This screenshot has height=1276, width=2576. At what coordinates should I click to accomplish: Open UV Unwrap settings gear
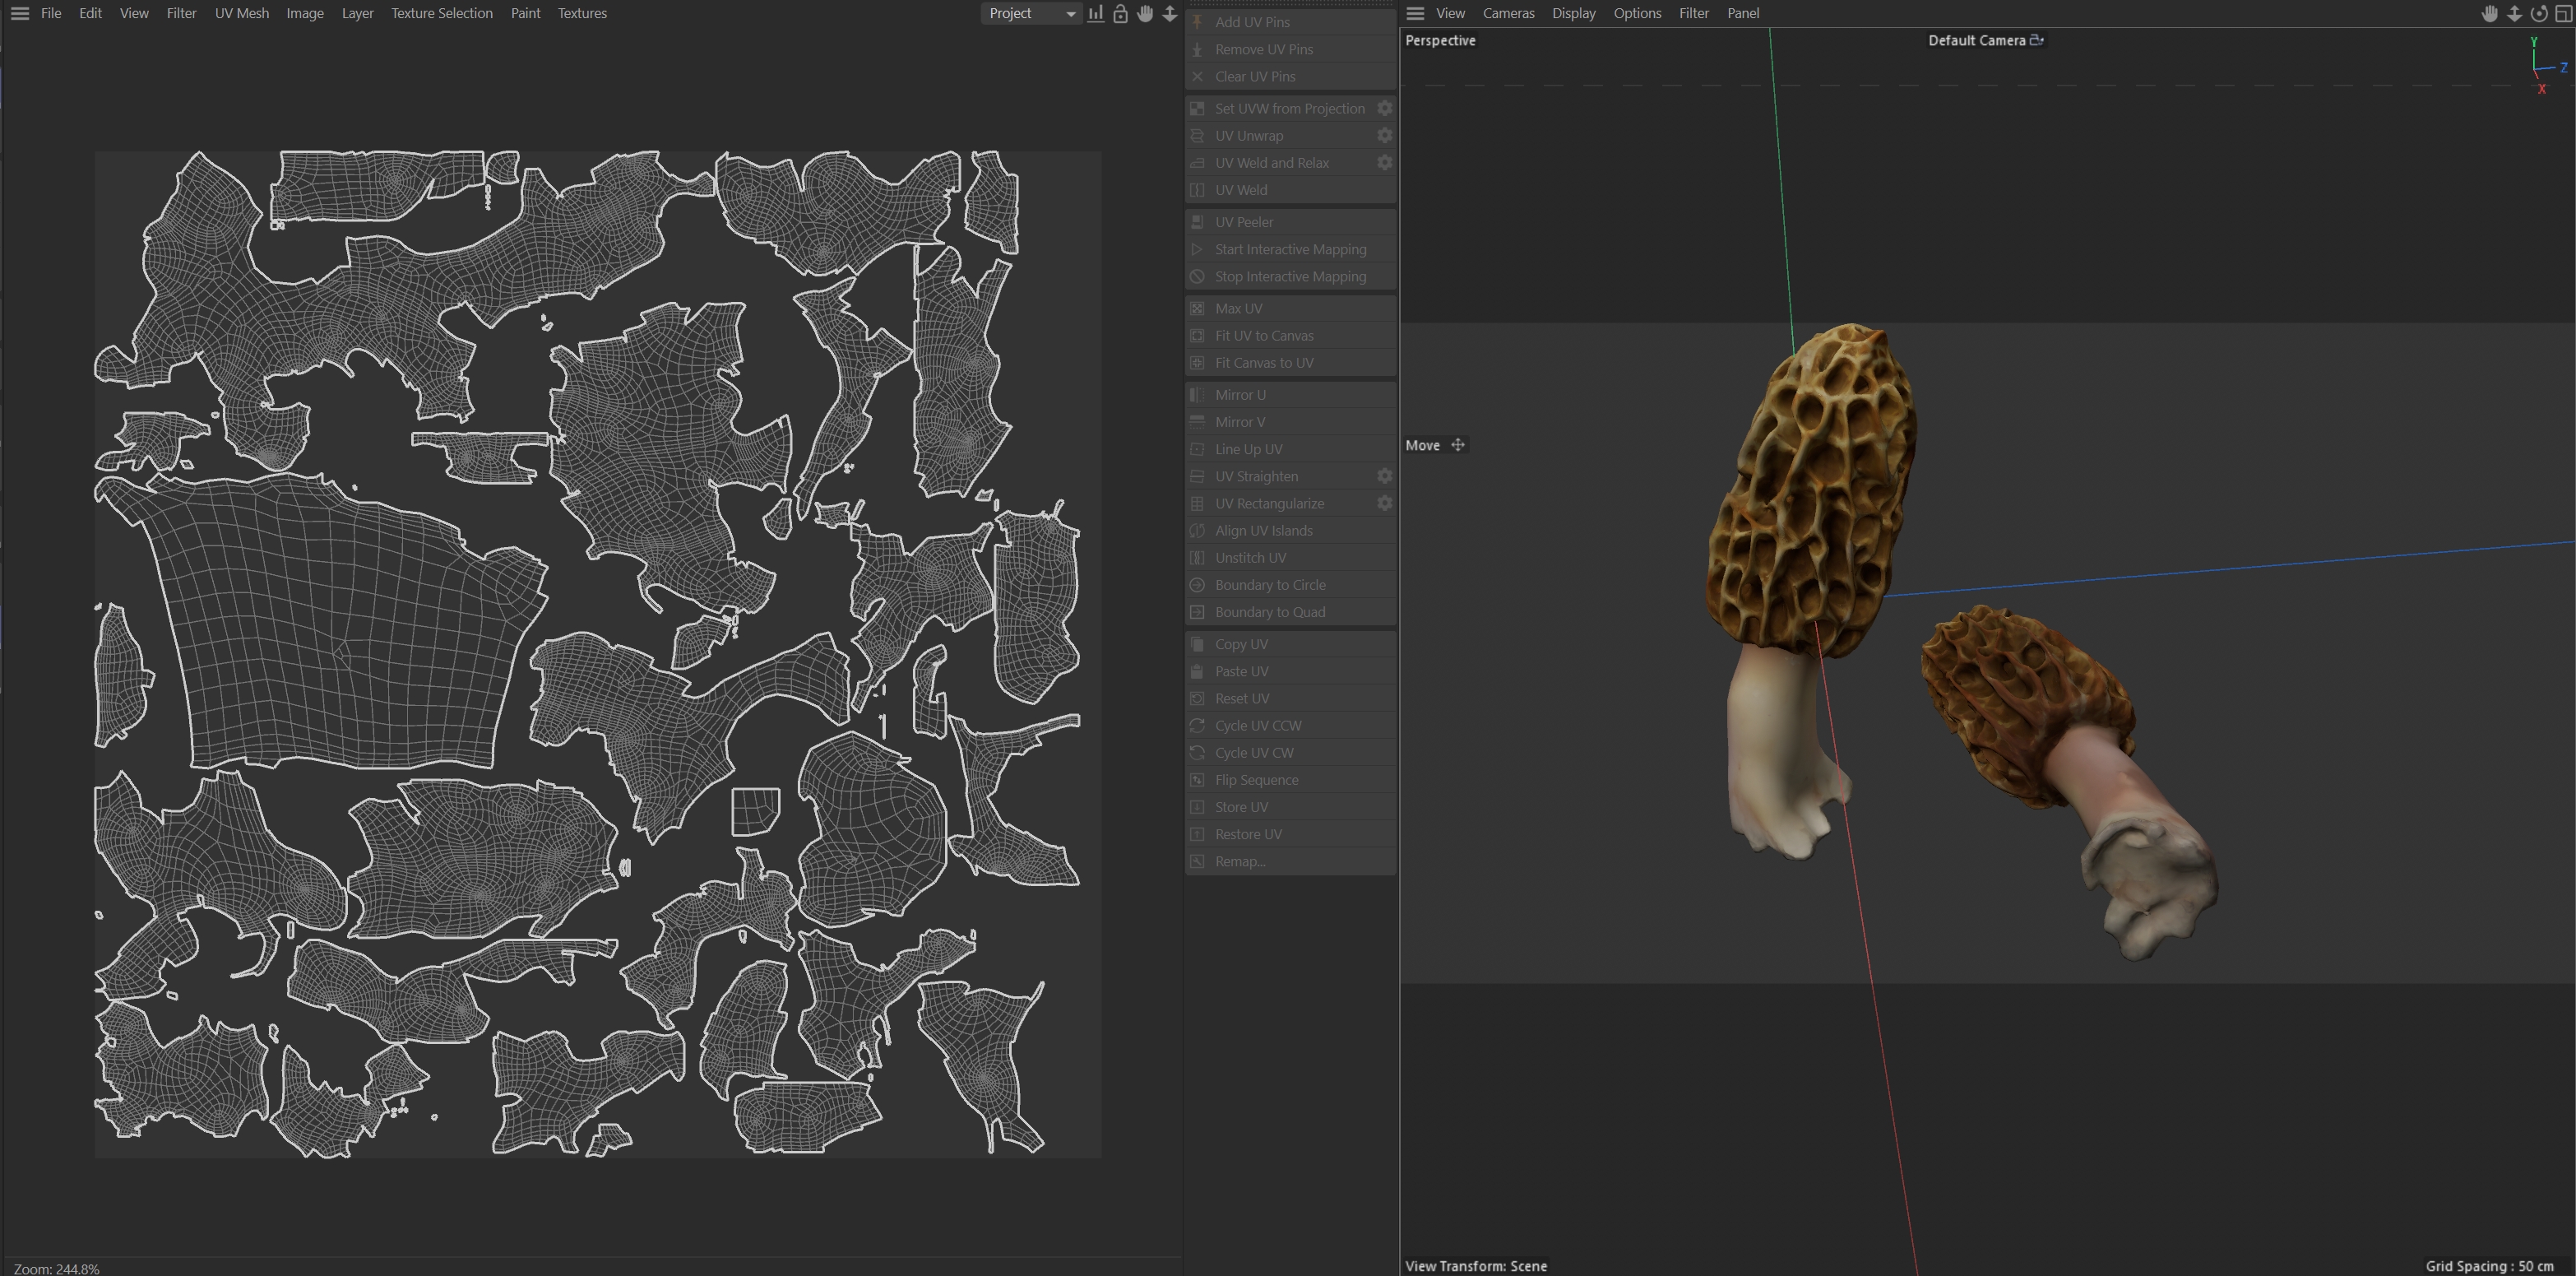pyautogui.click(x=1384, y=135)
